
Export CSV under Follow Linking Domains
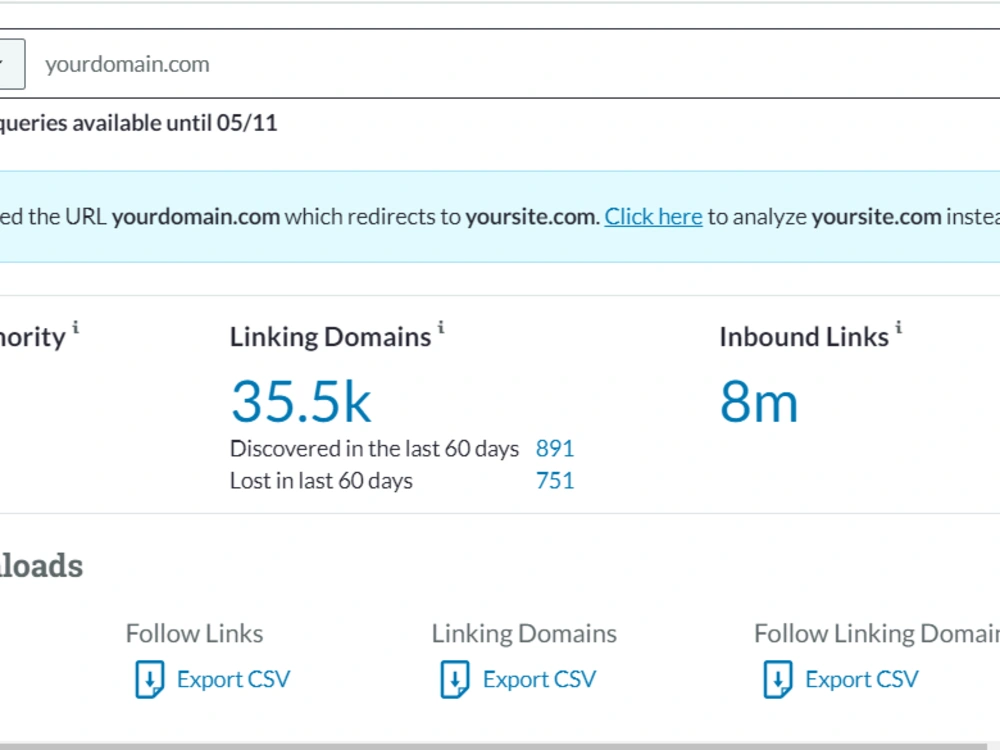coord(862,680)
